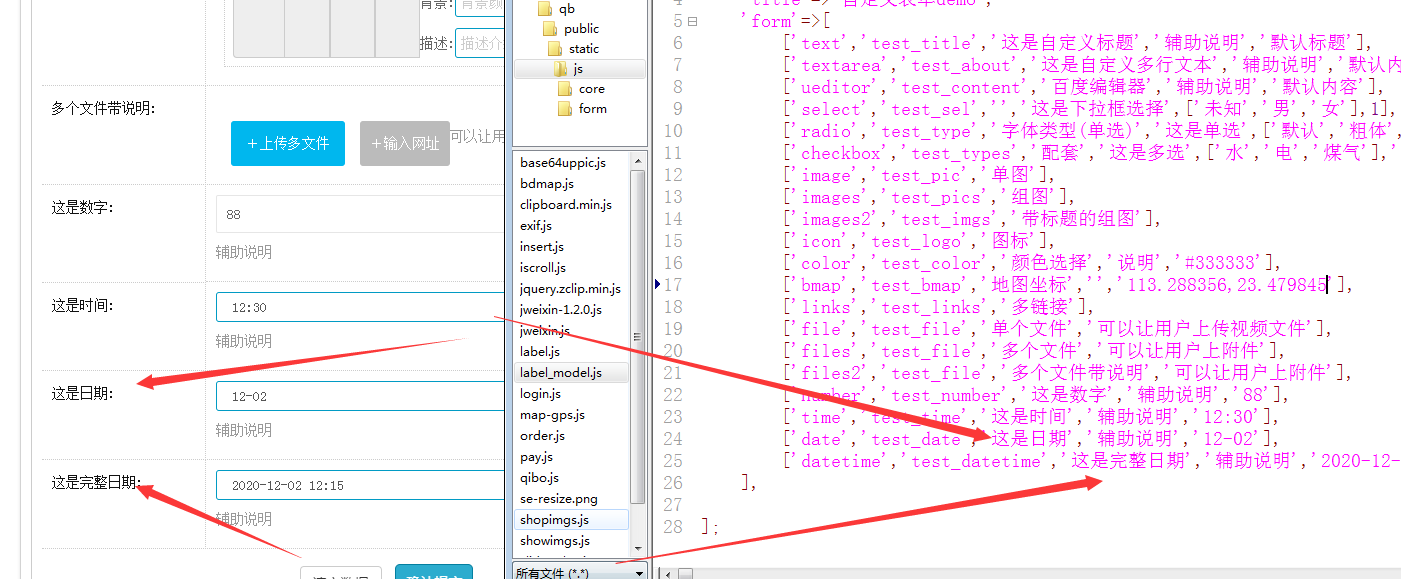Click the core folder icon
The height and width of the screenshot is (579, 1401).
click(565, 89)
